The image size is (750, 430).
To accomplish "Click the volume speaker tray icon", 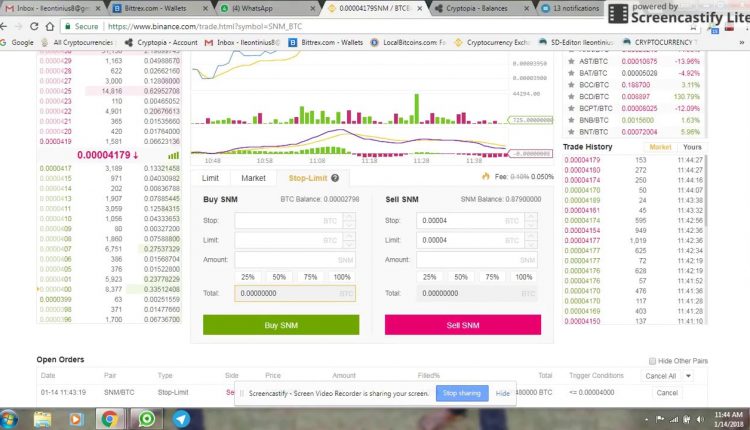I will pos(700,419).
